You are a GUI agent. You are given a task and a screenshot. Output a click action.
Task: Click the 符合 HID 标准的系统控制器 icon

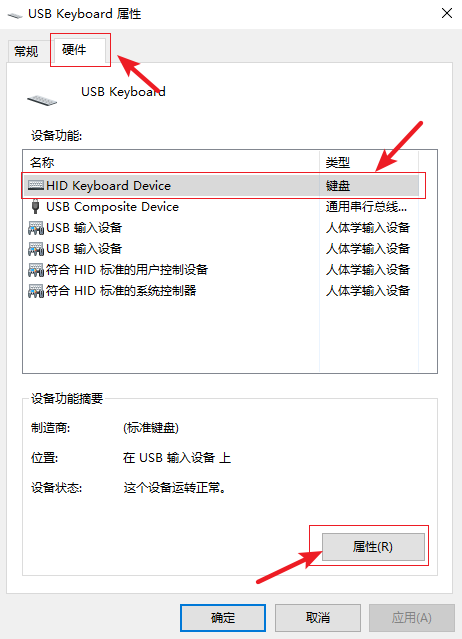[36, 291]
